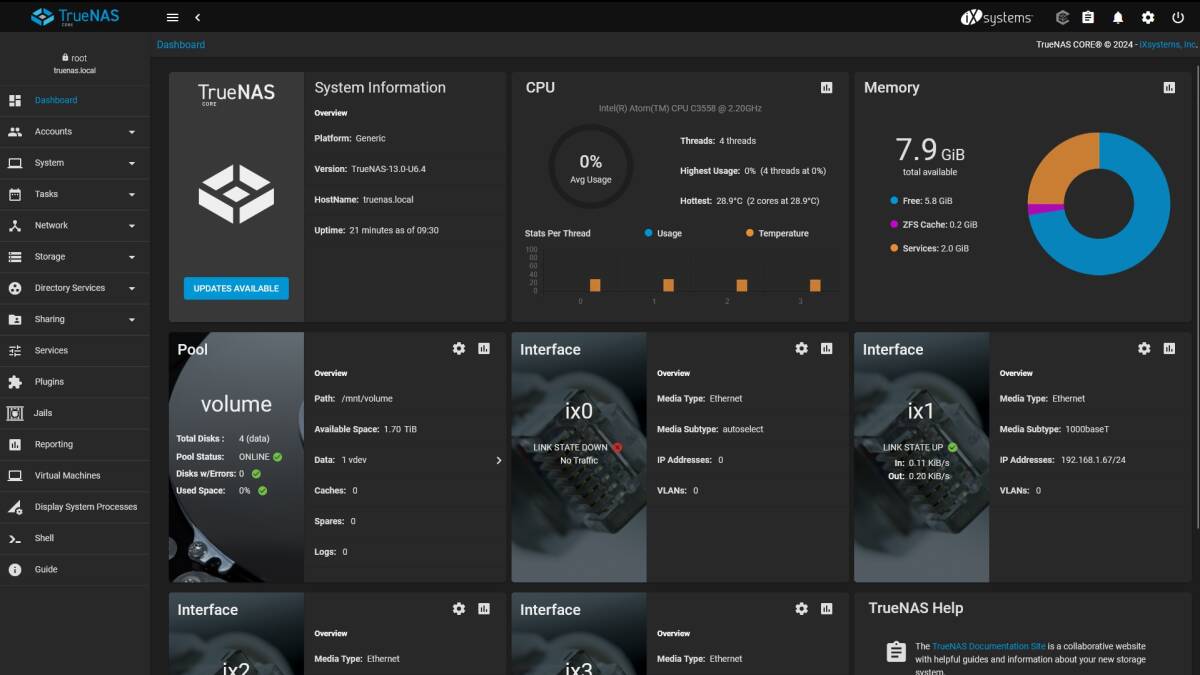Expand the Accounts menu
Image resolution: width=1200 pixels, height=675 pixels.
(x=53, y=131)
